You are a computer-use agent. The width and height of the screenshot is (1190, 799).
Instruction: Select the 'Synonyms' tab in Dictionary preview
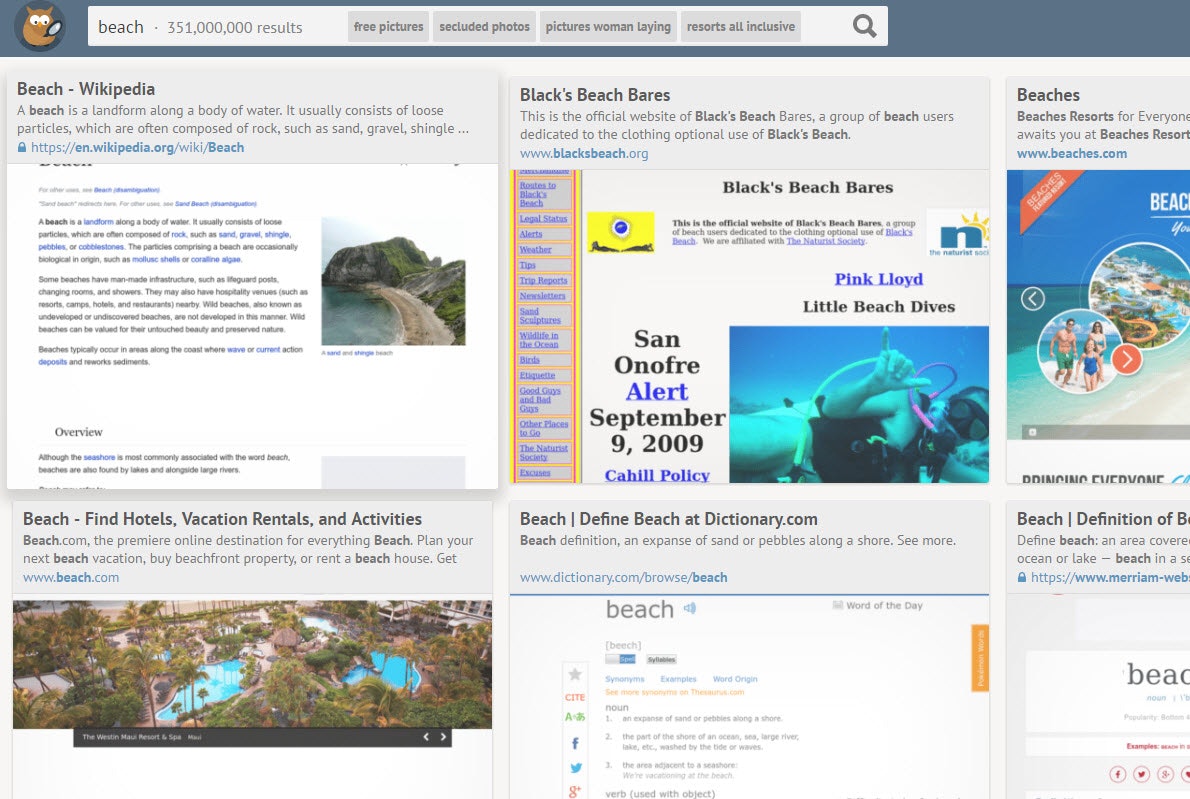pos(625,679)
